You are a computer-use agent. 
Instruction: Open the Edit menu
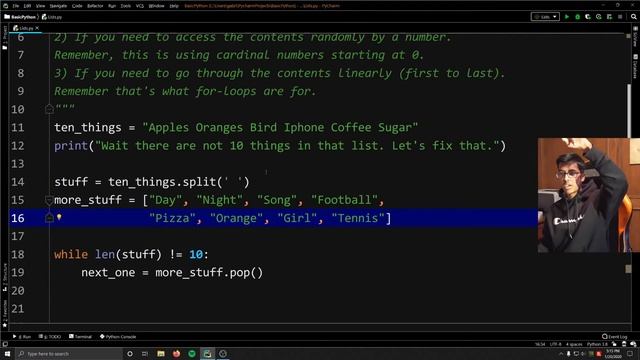(x=27, y=6)
